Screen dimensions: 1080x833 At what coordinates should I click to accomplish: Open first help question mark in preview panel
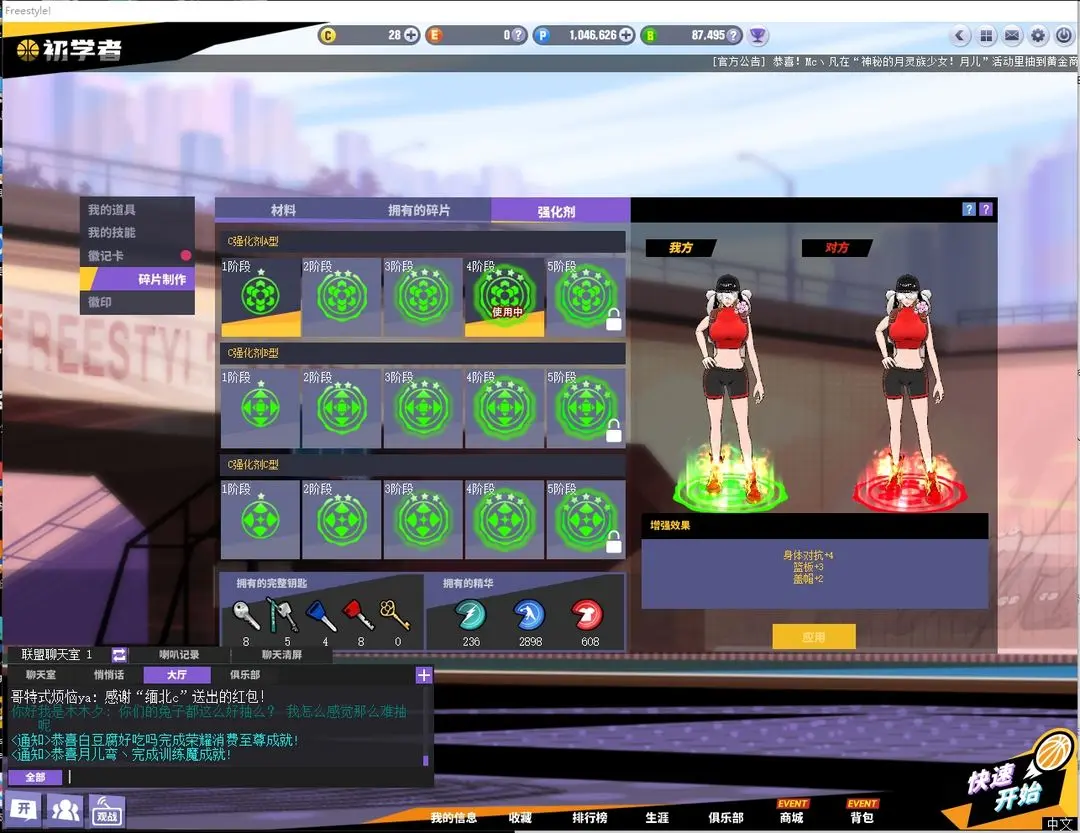969,209
